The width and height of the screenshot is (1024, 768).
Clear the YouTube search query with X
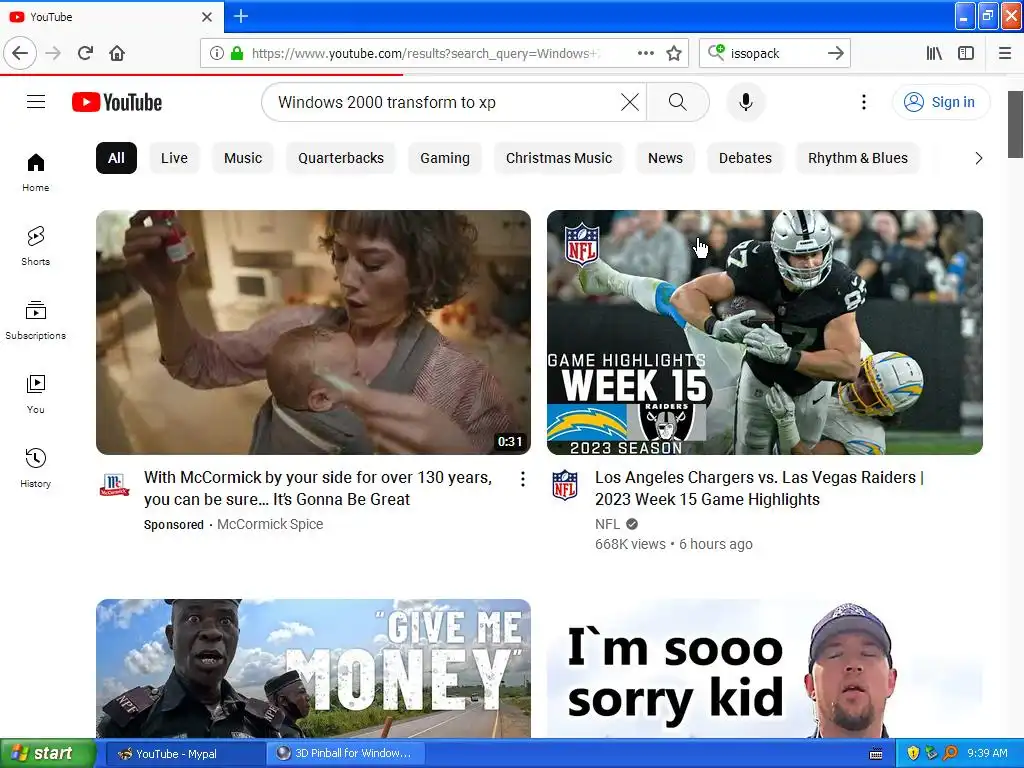[630, 102]
